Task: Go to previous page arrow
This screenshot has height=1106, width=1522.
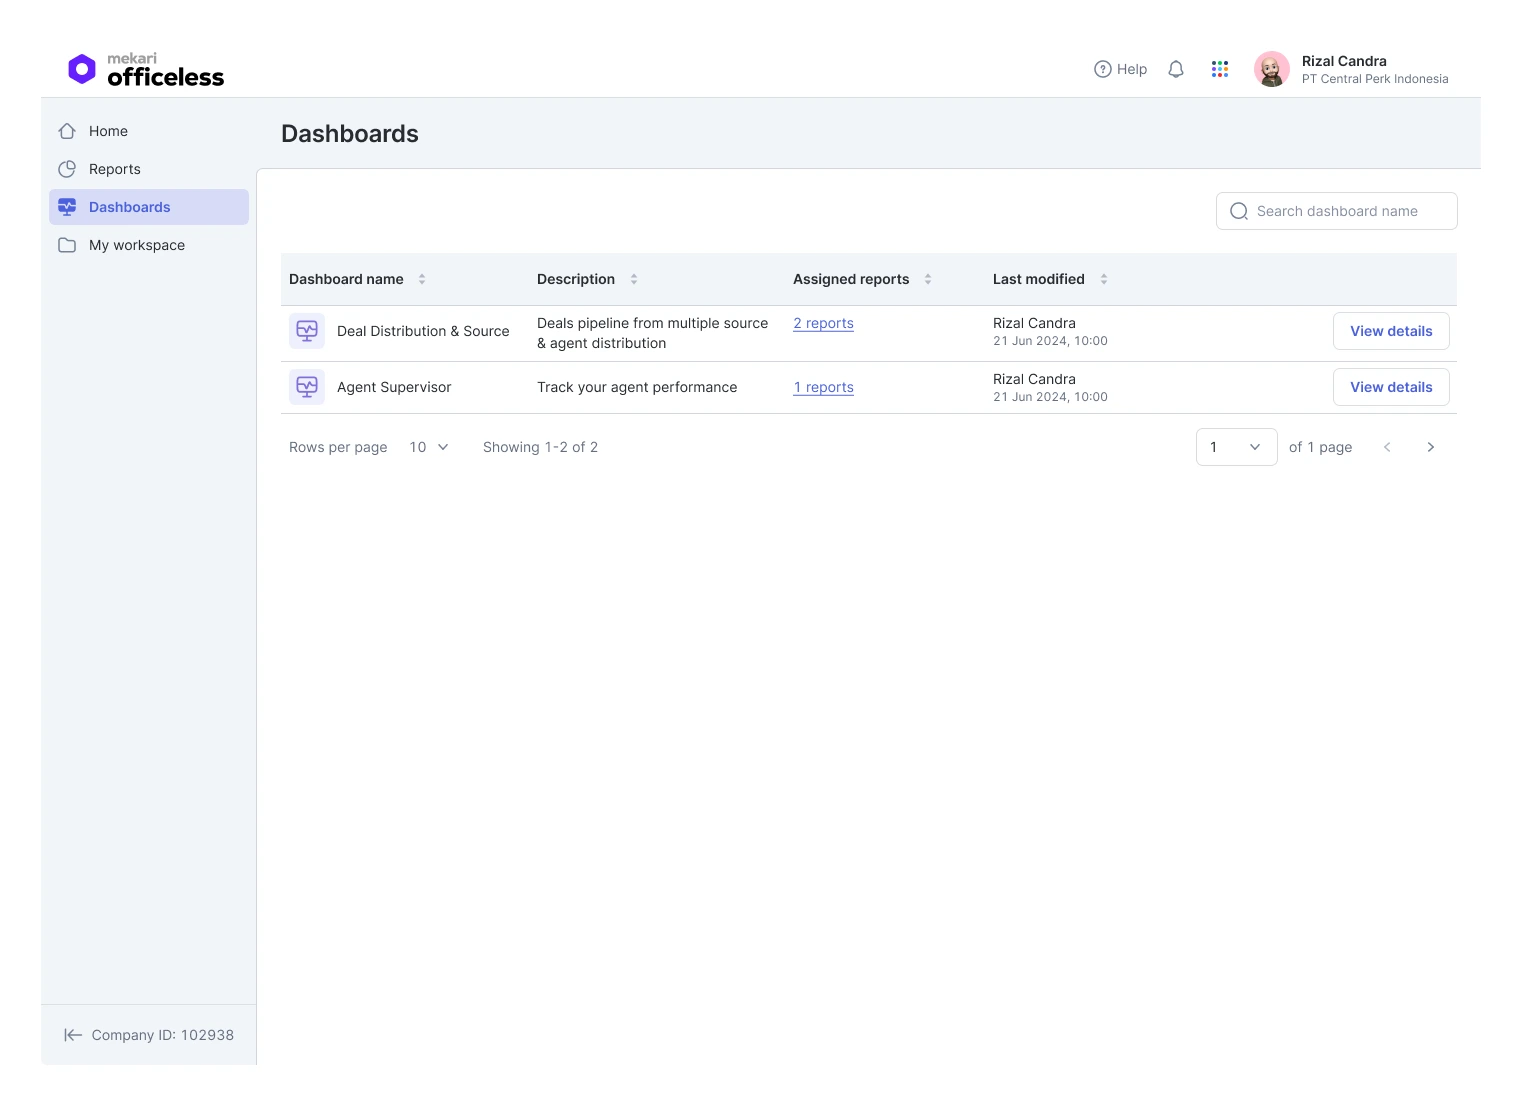Action: pyautogui.click(x=1387, y=447)
